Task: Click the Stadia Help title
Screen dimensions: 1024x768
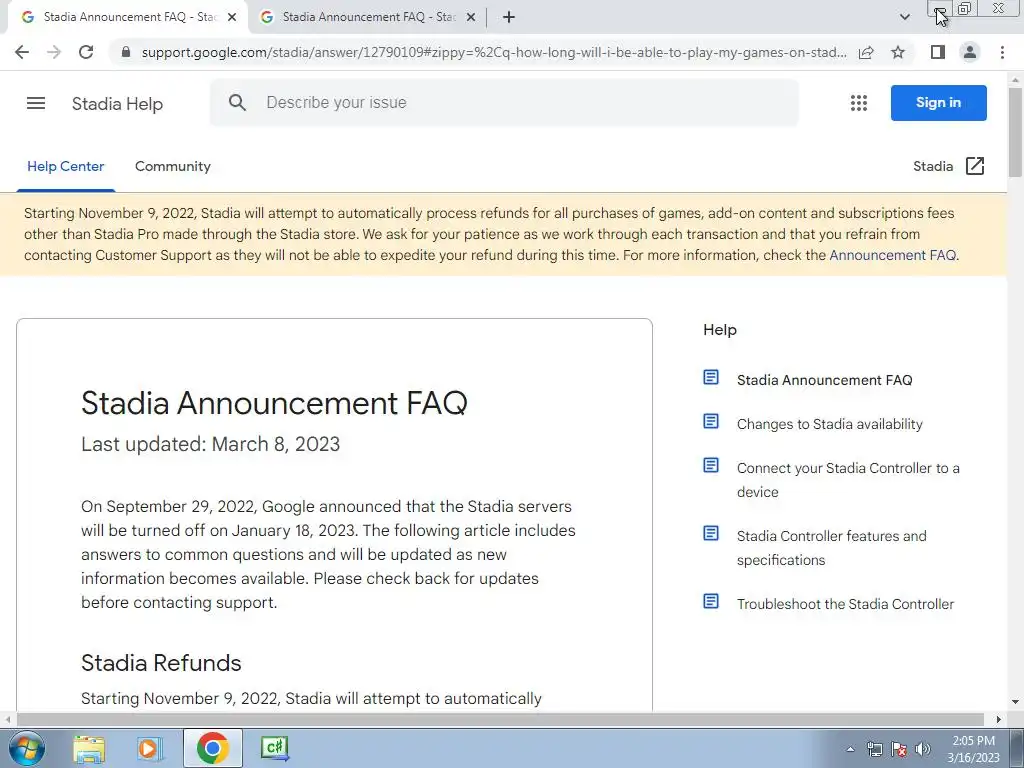Action: tap(118, 104)
